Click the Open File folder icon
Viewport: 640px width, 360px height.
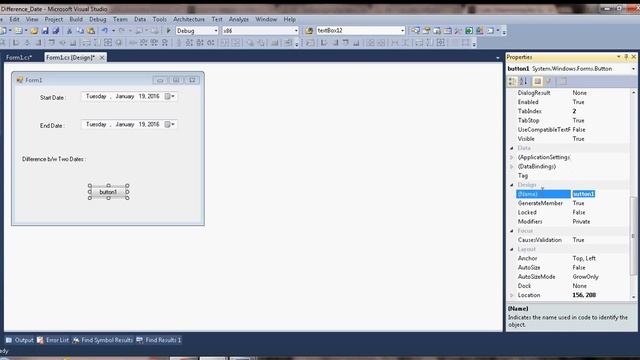point(34,31)
